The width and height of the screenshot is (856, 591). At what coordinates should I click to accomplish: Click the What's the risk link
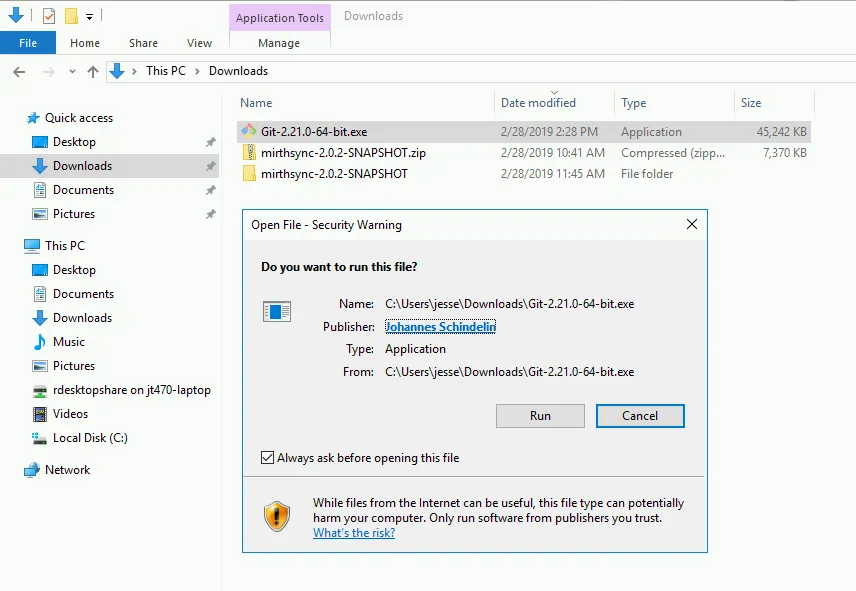pyautogui.click(x=354, y=533)
